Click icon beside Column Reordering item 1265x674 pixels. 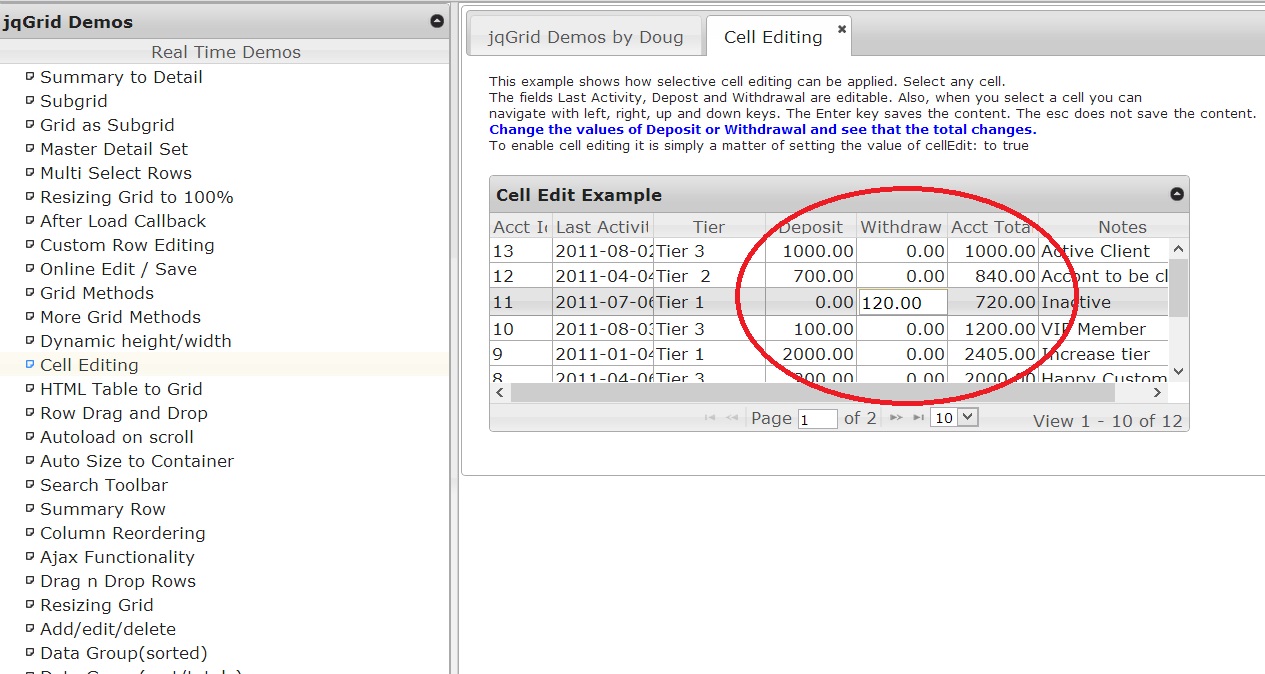click(x=30, y=532)
